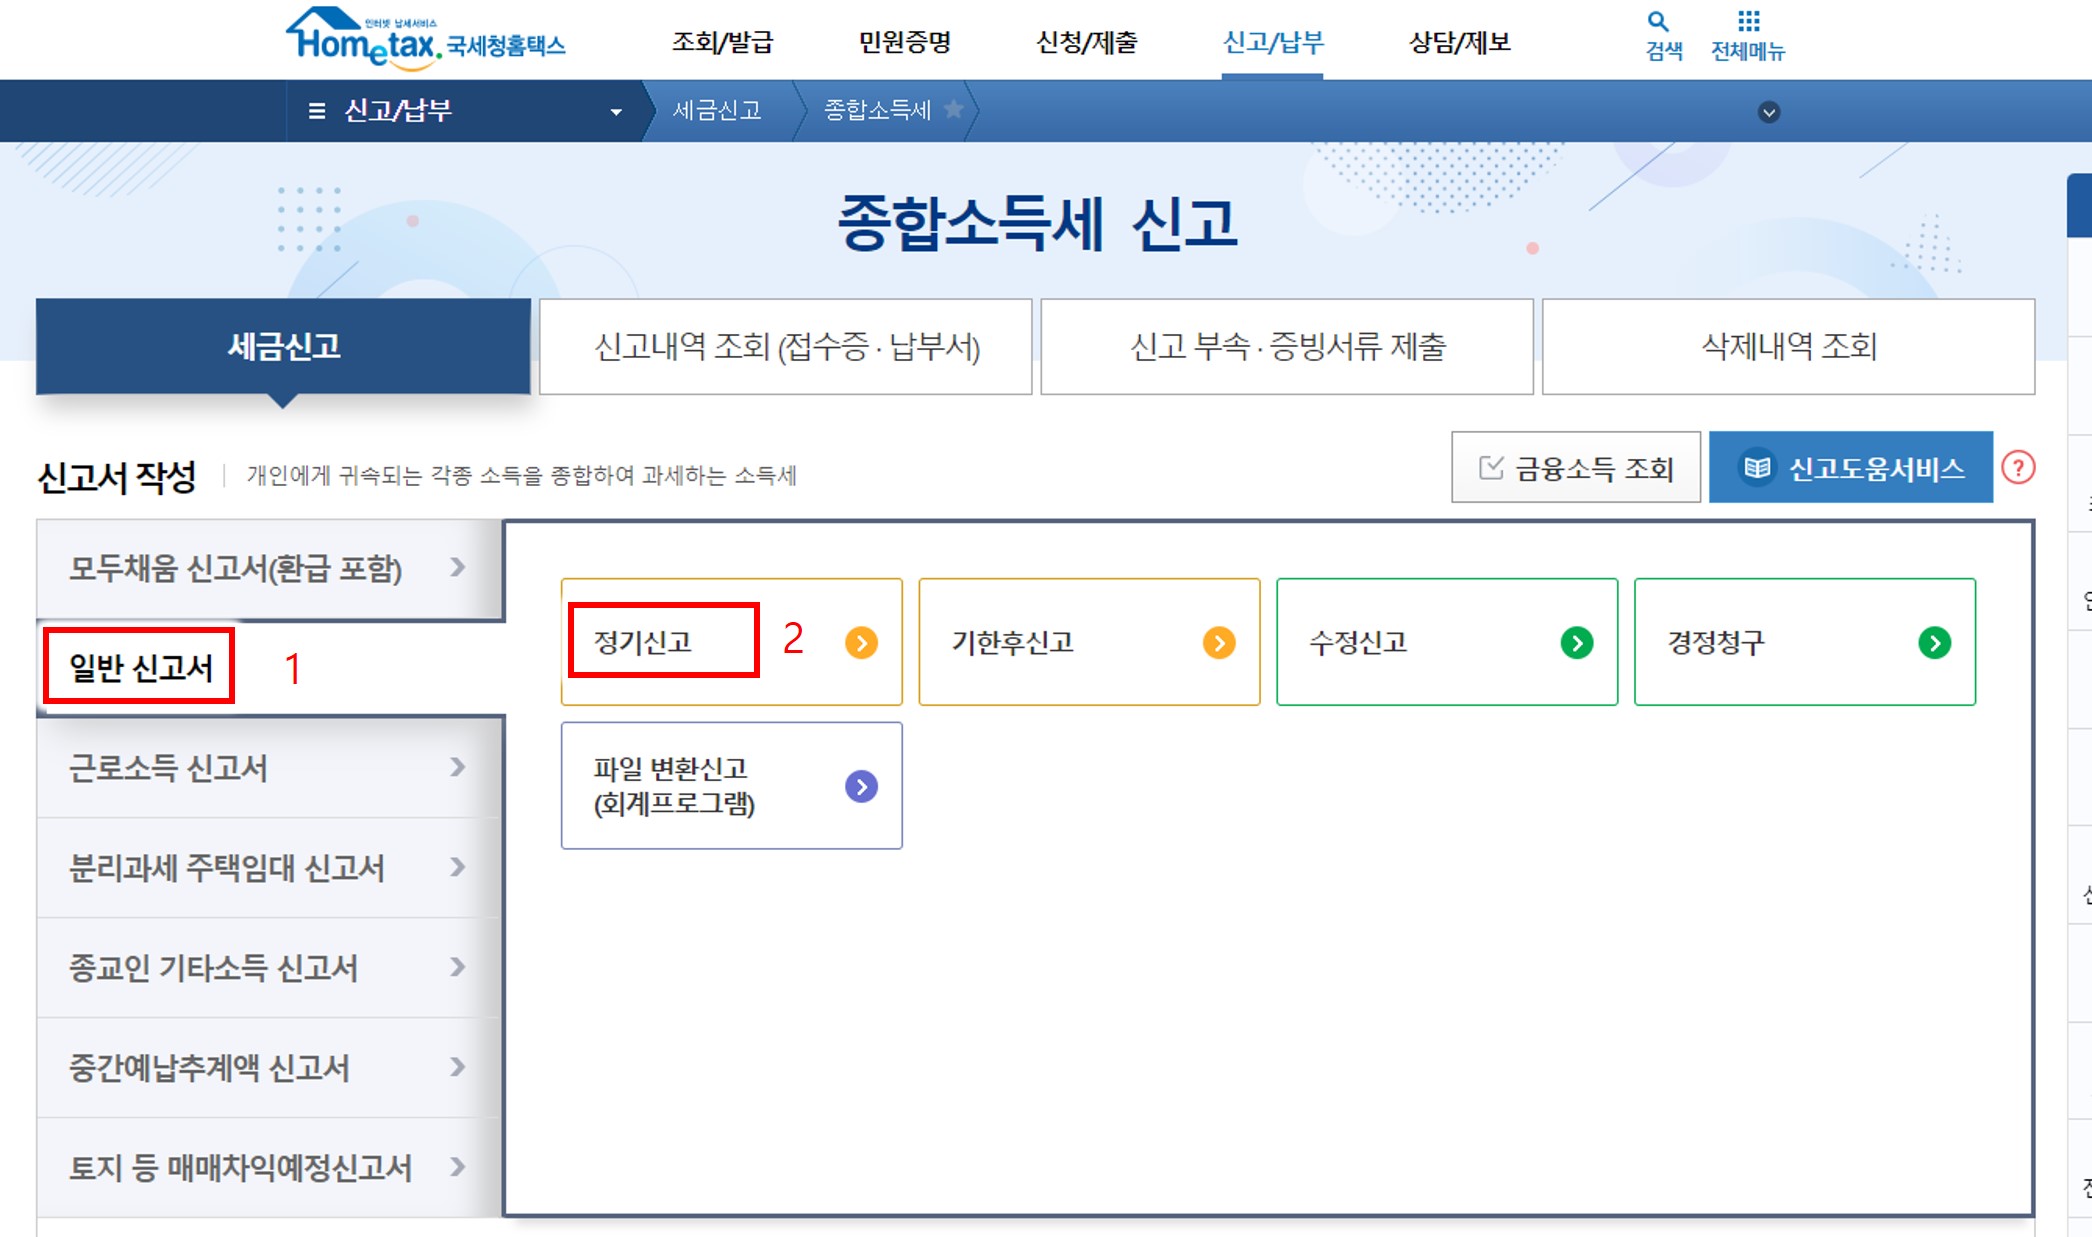Open the 삭제내역 조회 tab

pyautogui.click(x=1788, y=346)
